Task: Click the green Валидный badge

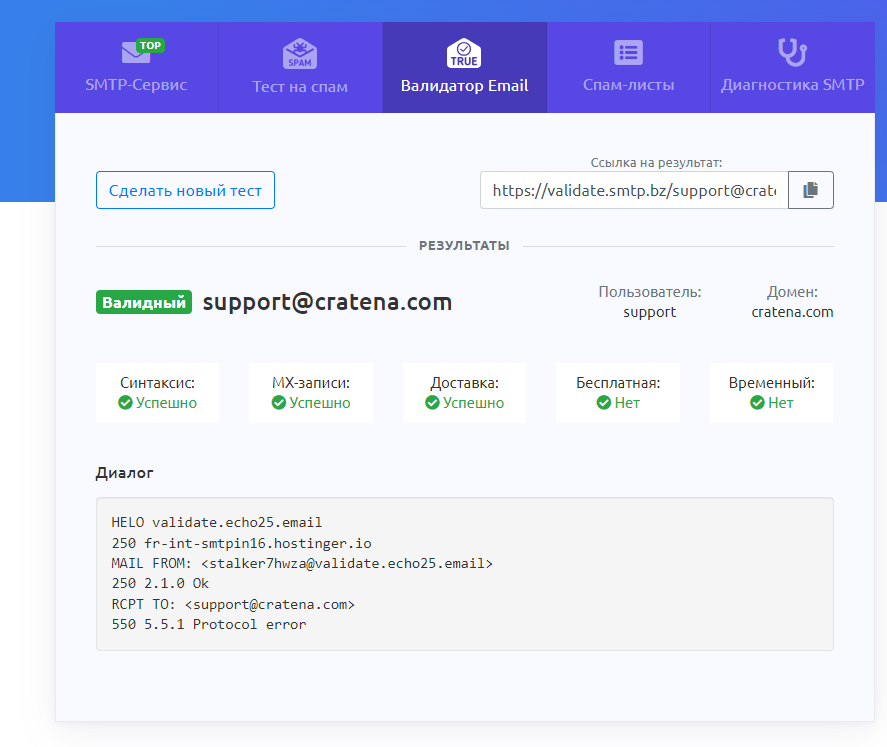Action: 144,303
